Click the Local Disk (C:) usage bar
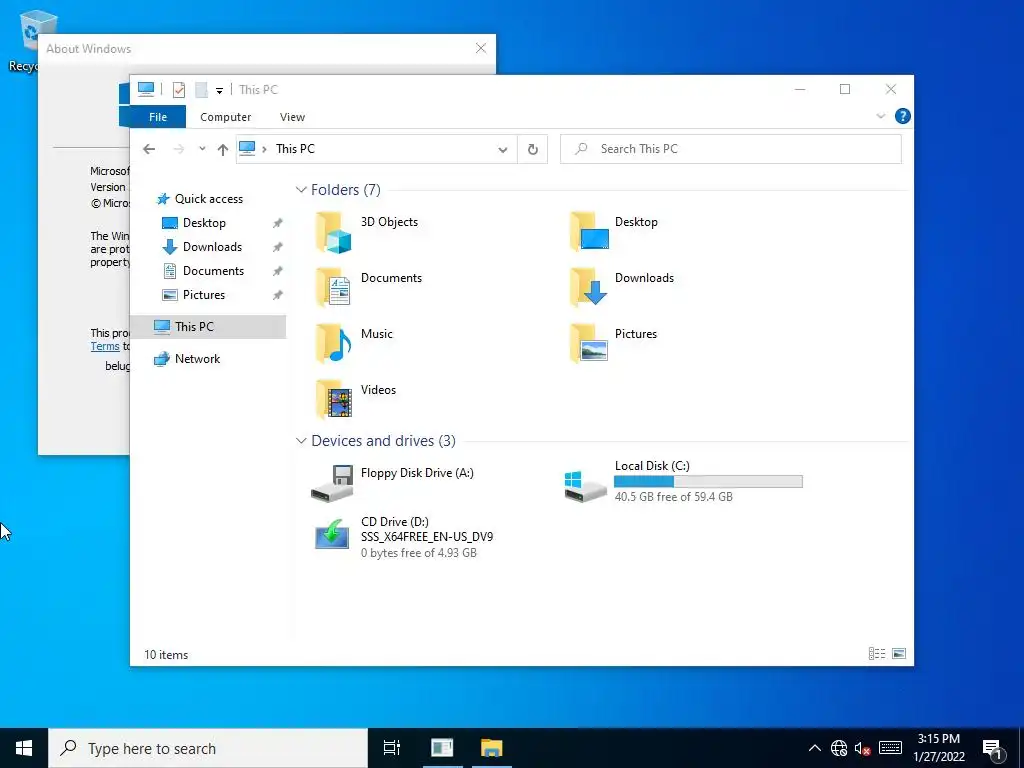 708,481
